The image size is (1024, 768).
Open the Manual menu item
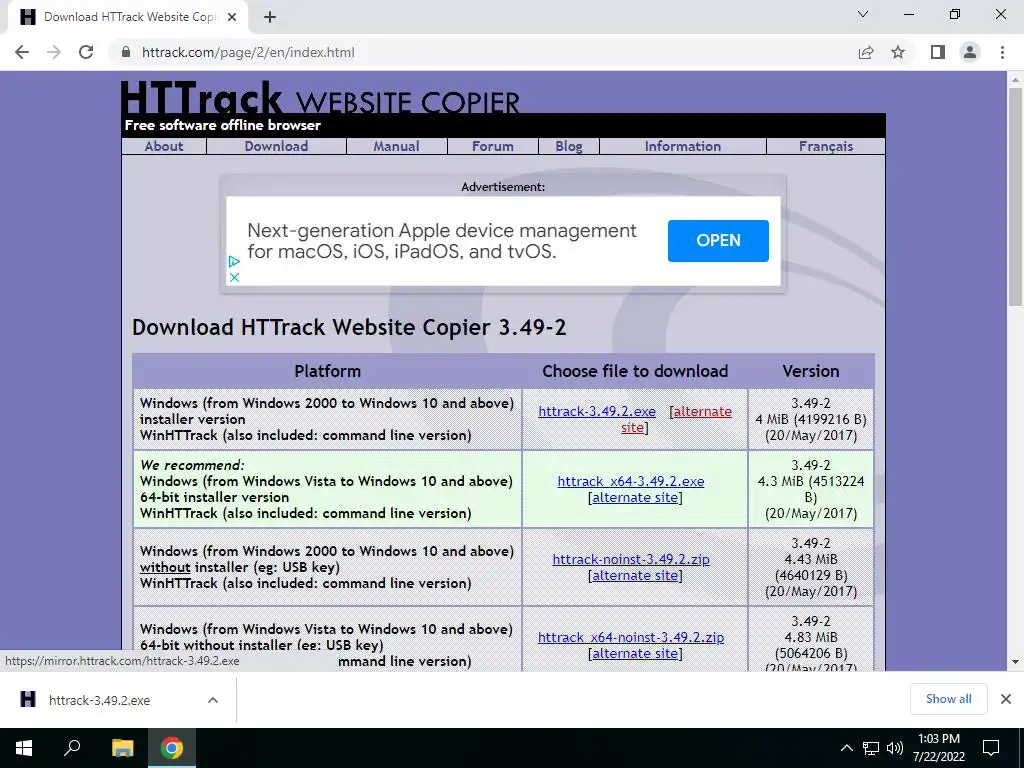[x=396, y=146]
